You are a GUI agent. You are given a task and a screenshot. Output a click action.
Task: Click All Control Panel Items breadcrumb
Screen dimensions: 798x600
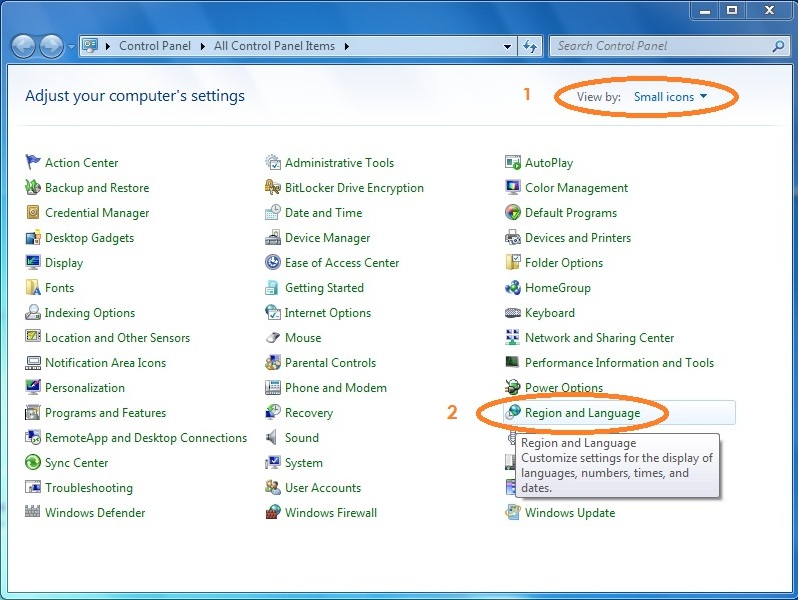pyautogui.click(x=274, y=46)
